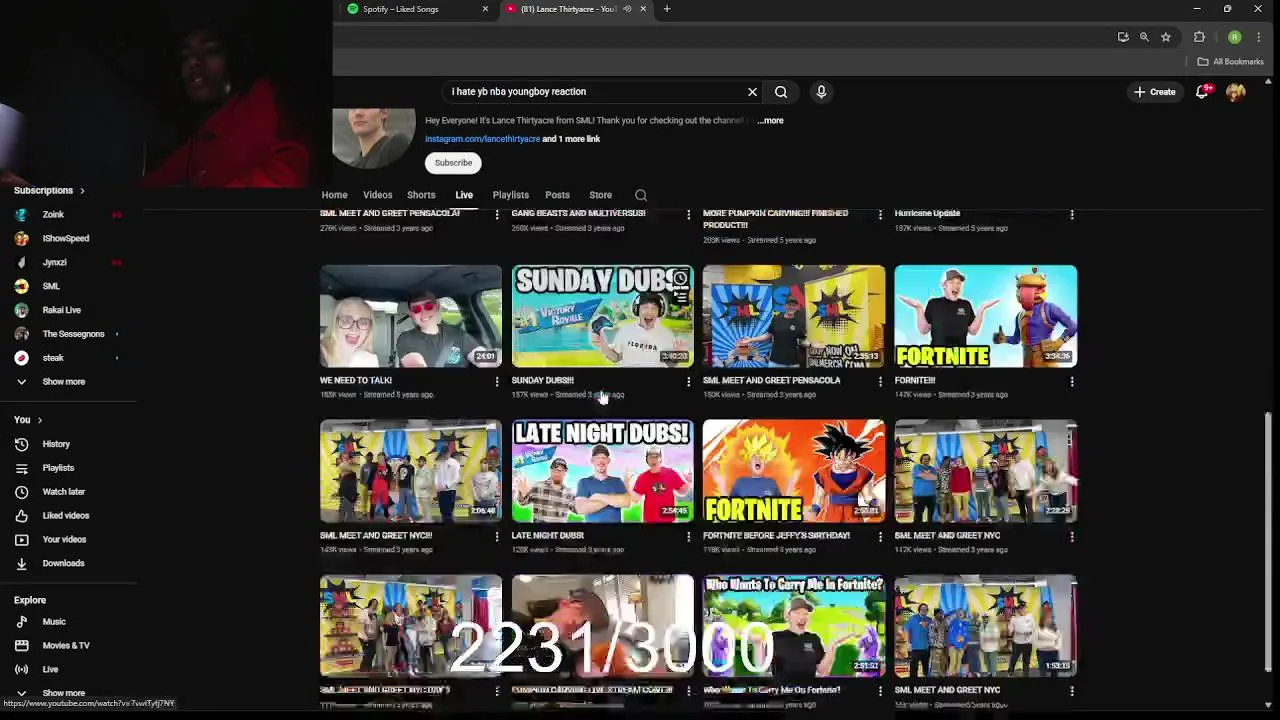Open FORTNITE BEFORE JEFFY'S BIRTHDAY thumbnail
Viewport: 1280px width, 720px height.
coord(794,471)
